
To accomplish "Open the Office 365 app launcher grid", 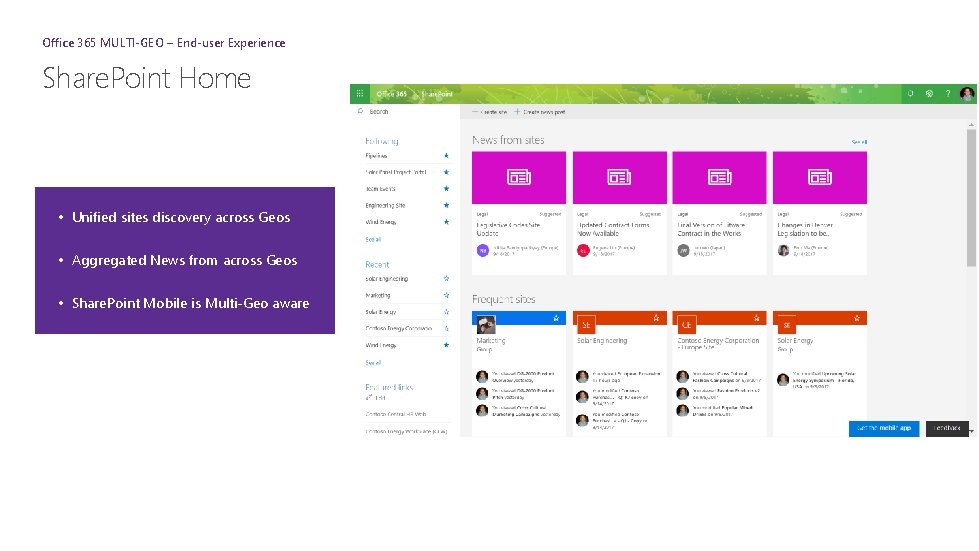I will 360,94.
